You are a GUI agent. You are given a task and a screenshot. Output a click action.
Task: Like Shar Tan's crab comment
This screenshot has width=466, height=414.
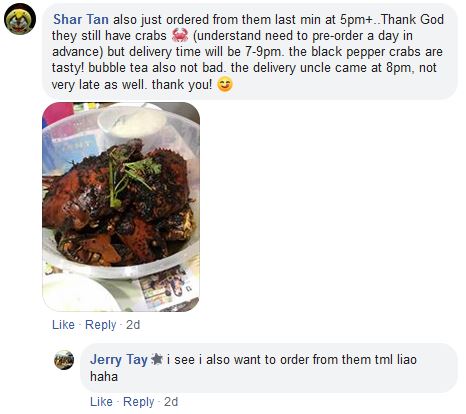tap(63, 325)
